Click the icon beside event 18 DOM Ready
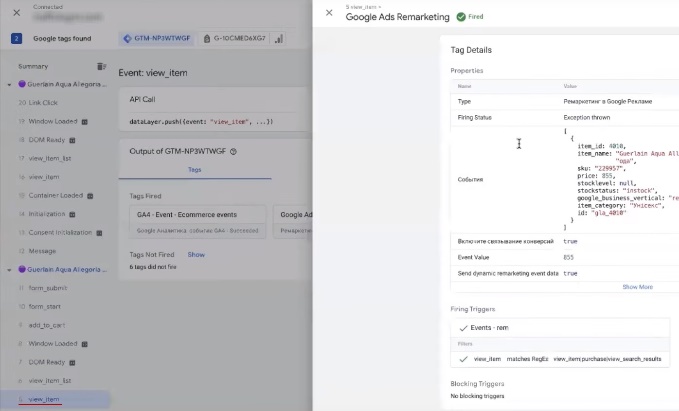The height and width of the screenshot is (411, 679). click(x=76, y=140)
